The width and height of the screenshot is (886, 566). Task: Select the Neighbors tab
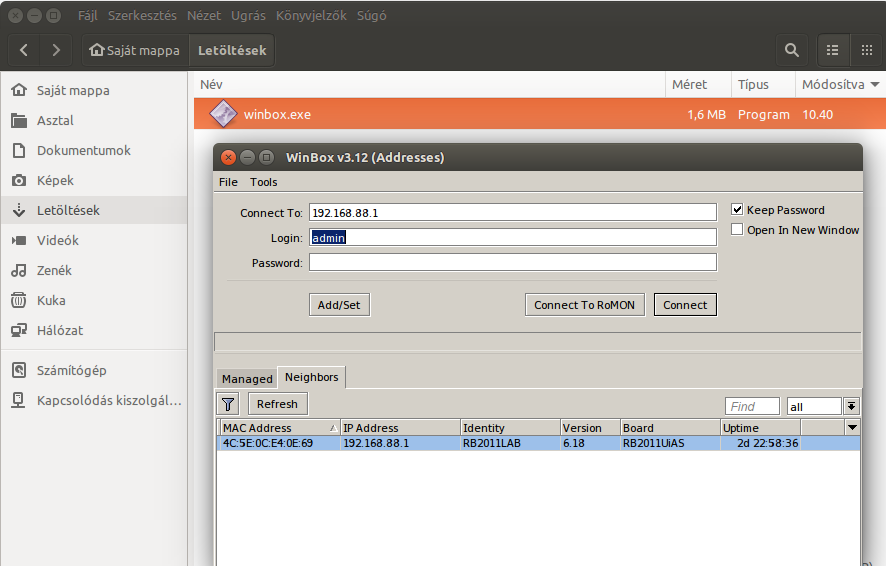click(x=311, y=377)
